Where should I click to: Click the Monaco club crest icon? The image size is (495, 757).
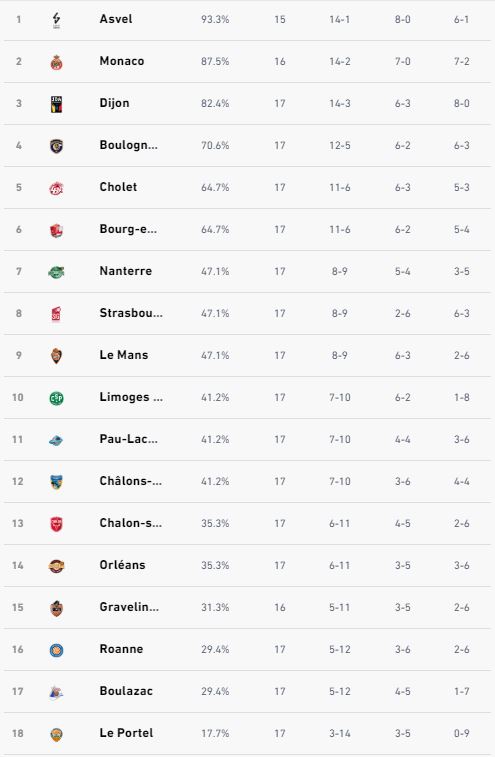point(57,62)
